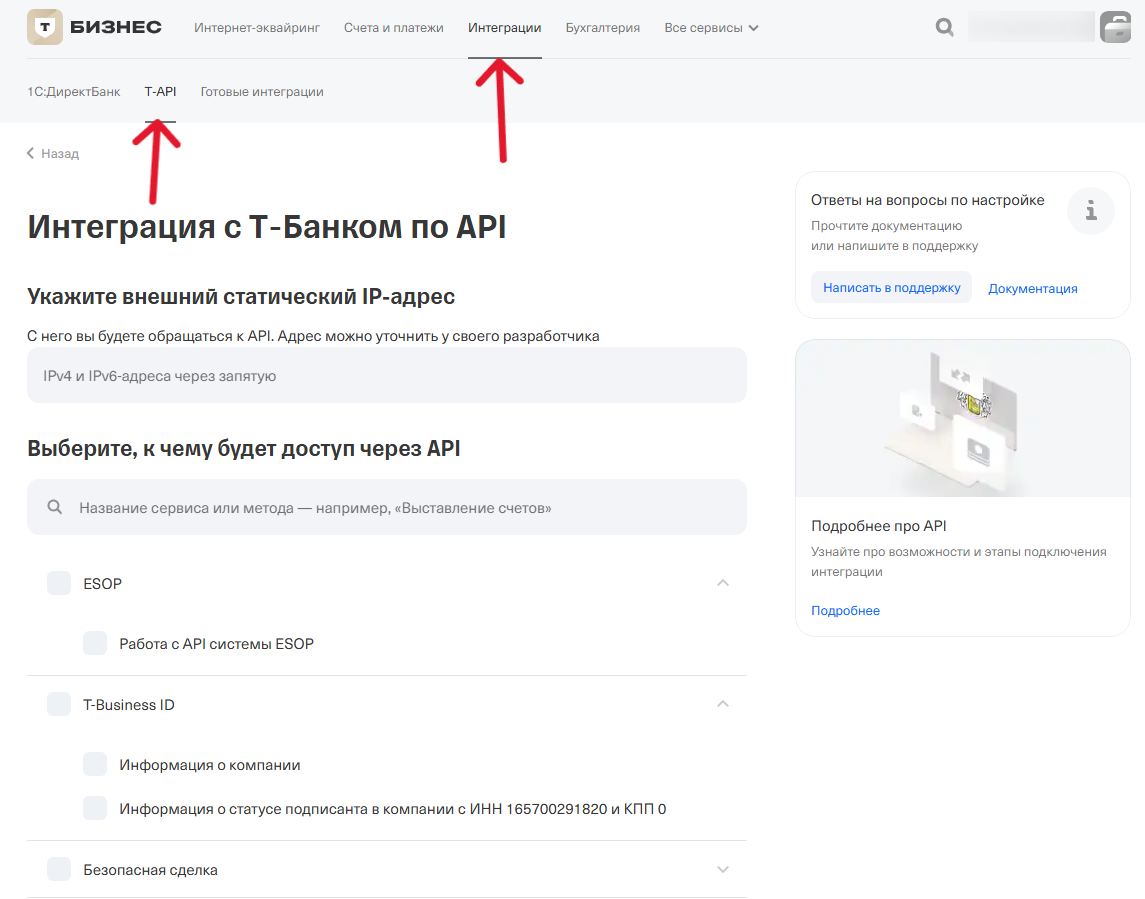Screen dimensions: 1145x899
Task: Toggle the Безопасная сделка checkbox
Action: pyautogui.click(x=59, y=870)
